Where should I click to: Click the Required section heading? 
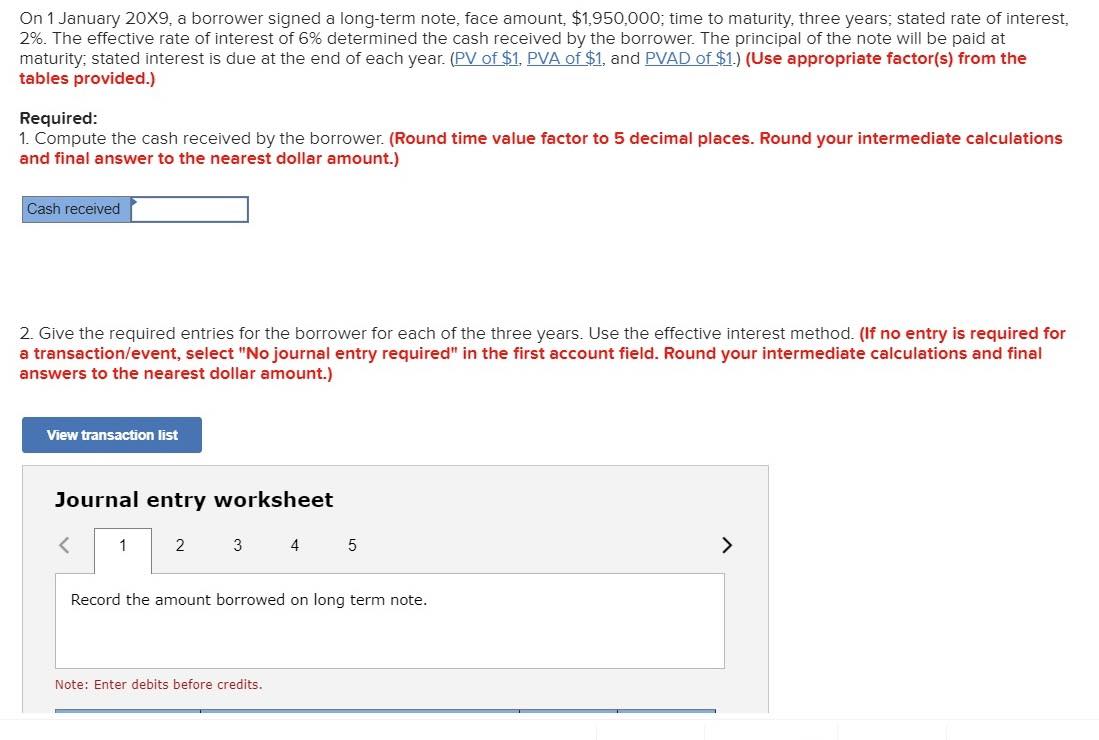point(51,117)
